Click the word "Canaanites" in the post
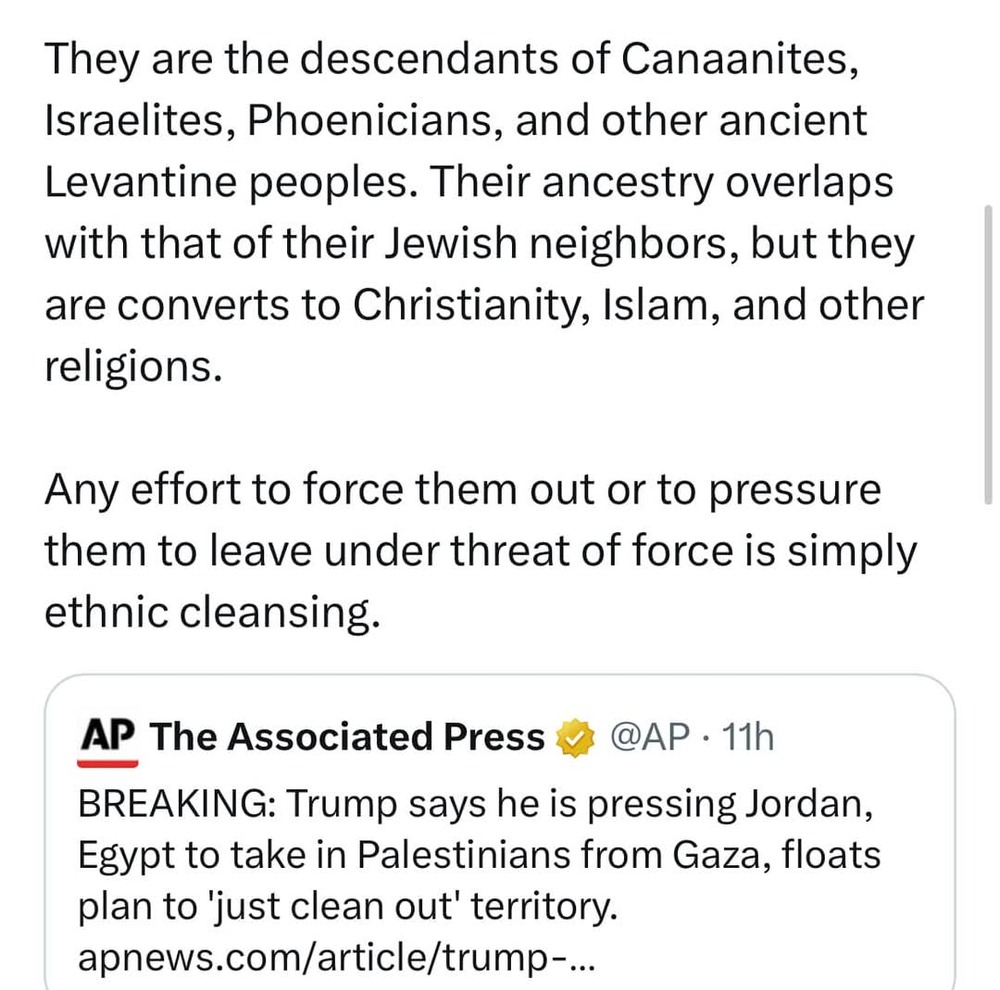1000x990 pixels. (739, 60)
